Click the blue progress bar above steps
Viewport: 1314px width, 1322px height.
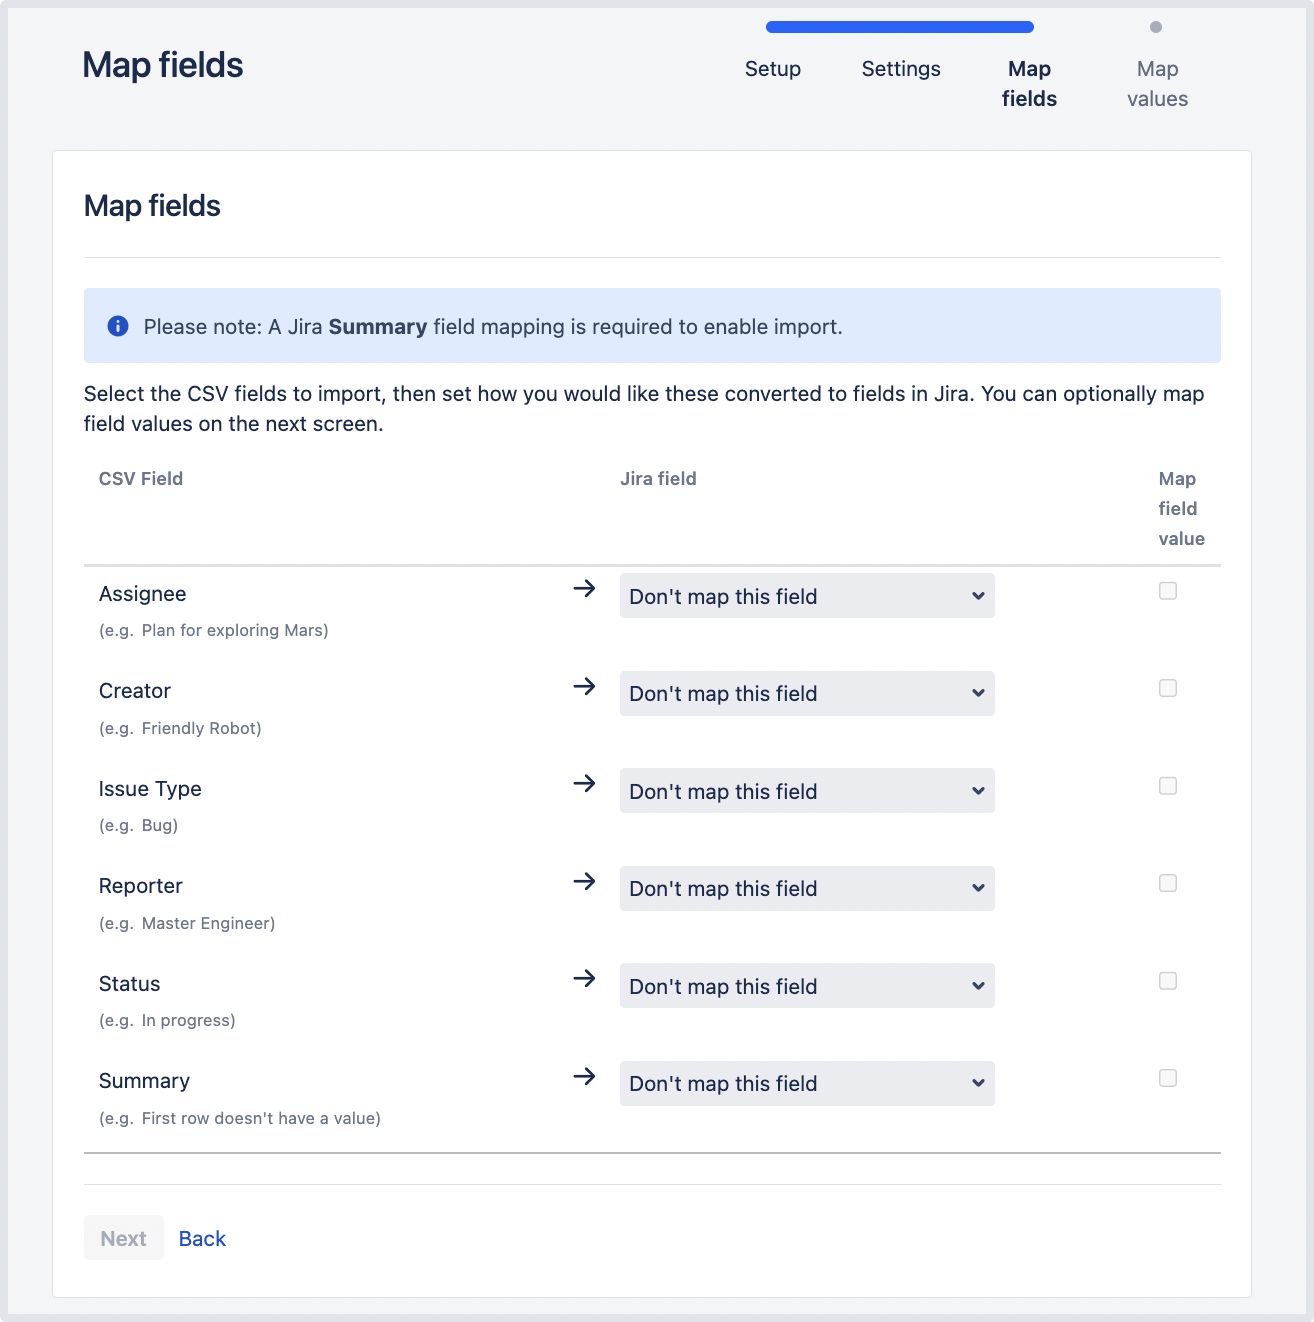899,27
